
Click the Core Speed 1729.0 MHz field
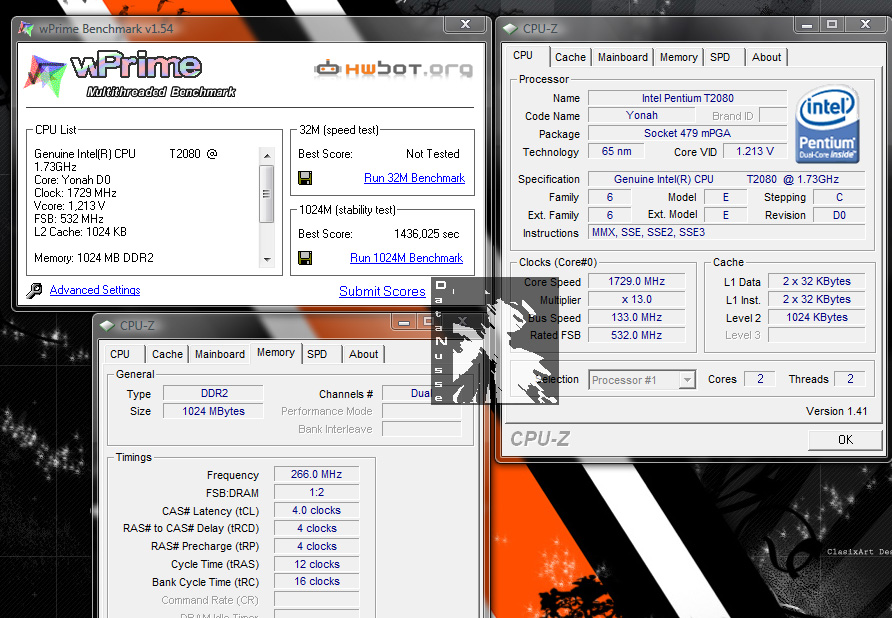636,281
